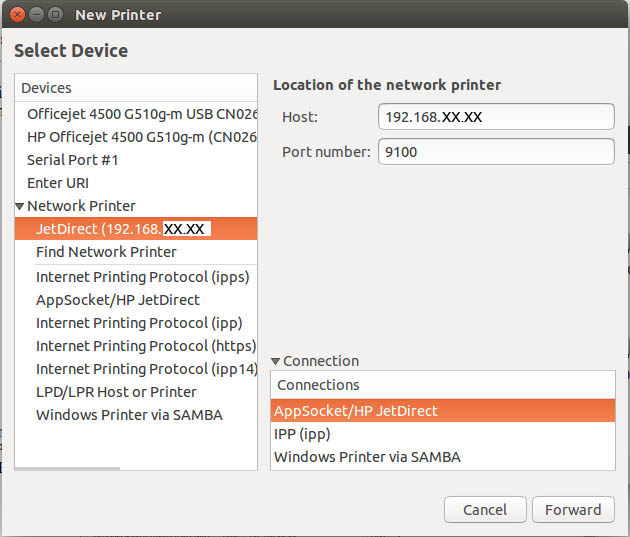Select IPP (ipp) connection
Screen dimensions: 630x537
click(302, 434)
